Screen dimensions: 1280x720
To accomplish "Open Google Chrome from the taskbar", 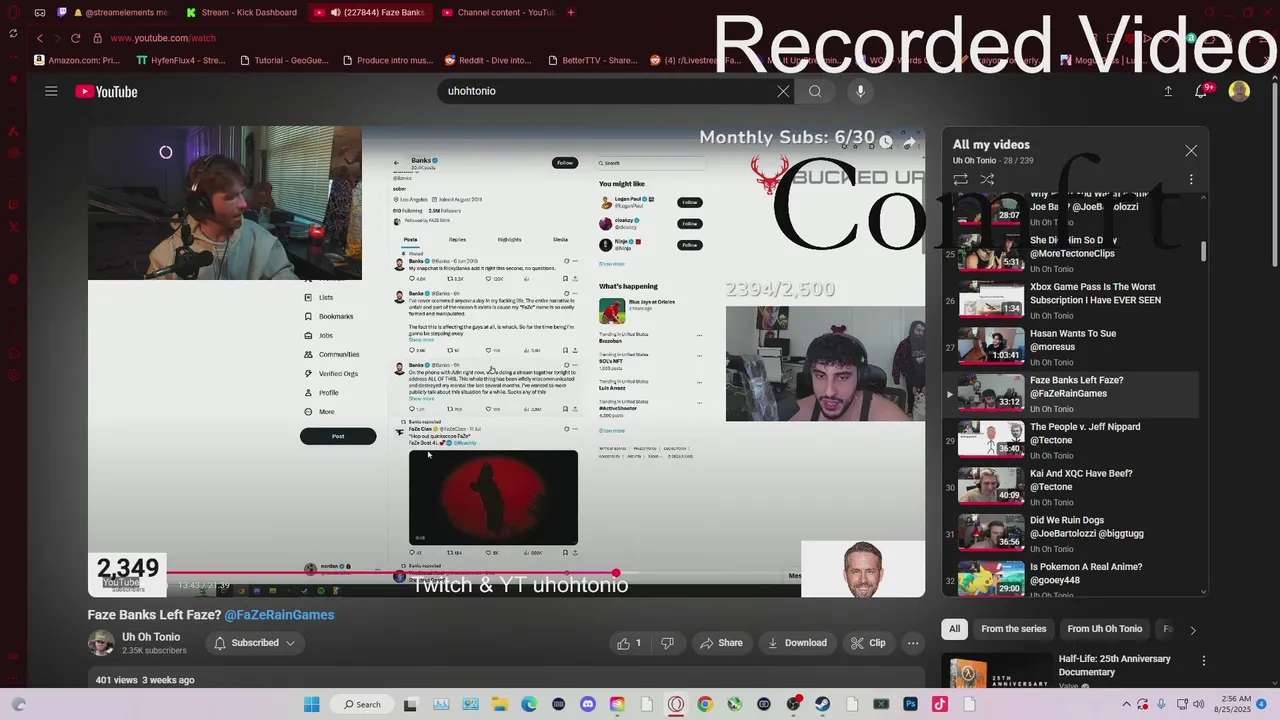I will pos(705,704).
